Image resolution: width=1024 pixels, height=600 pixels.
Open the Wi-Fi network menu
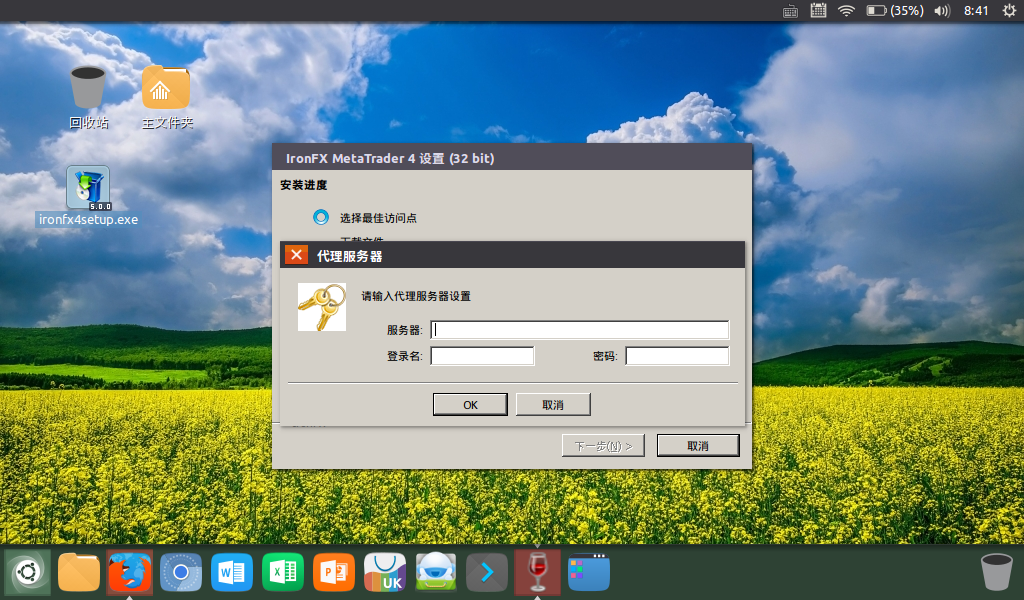846,10
